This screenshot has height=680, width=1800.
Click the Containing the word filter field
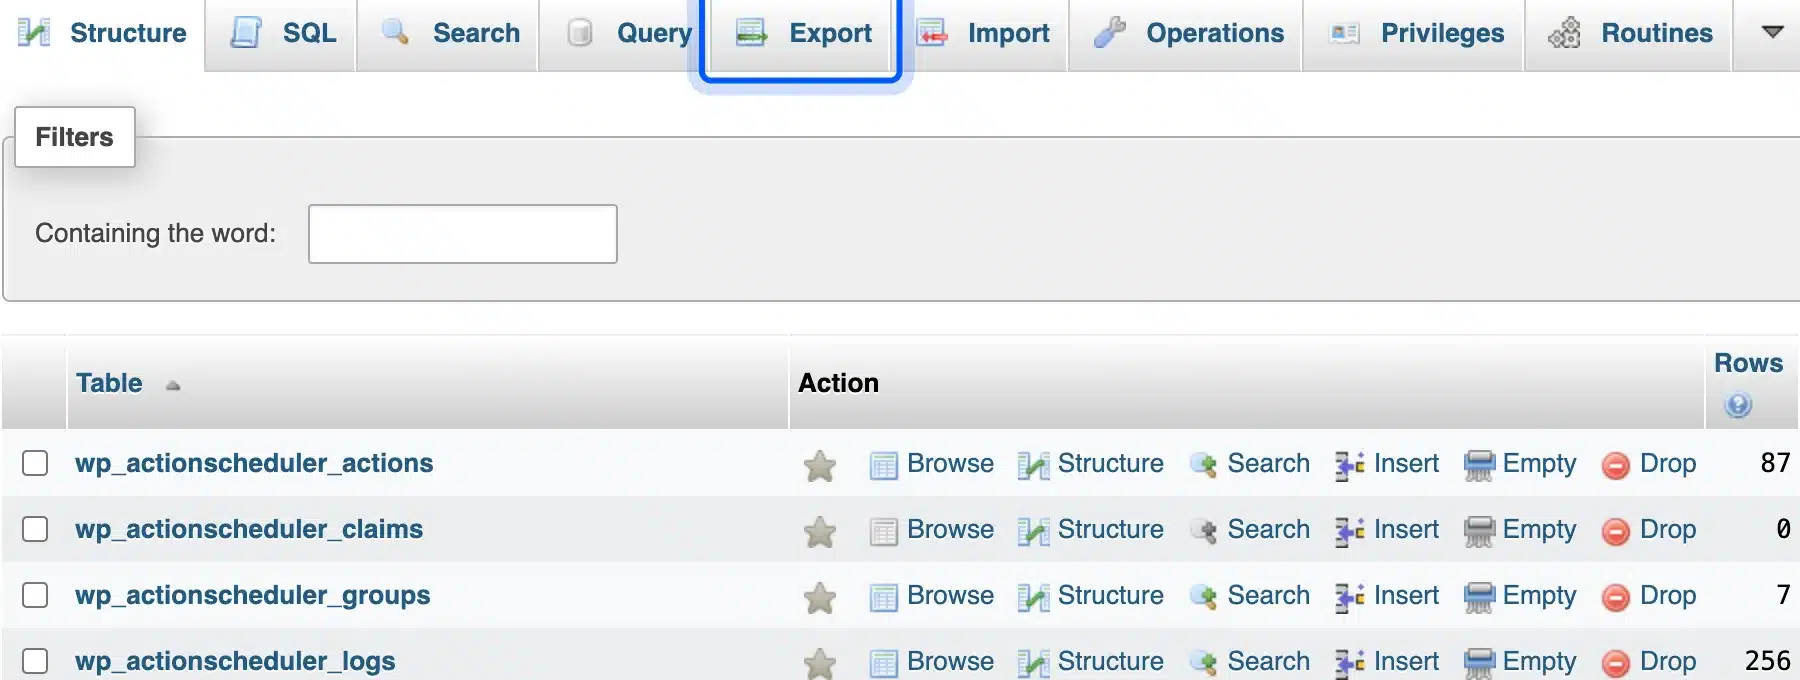pos(463,234)
